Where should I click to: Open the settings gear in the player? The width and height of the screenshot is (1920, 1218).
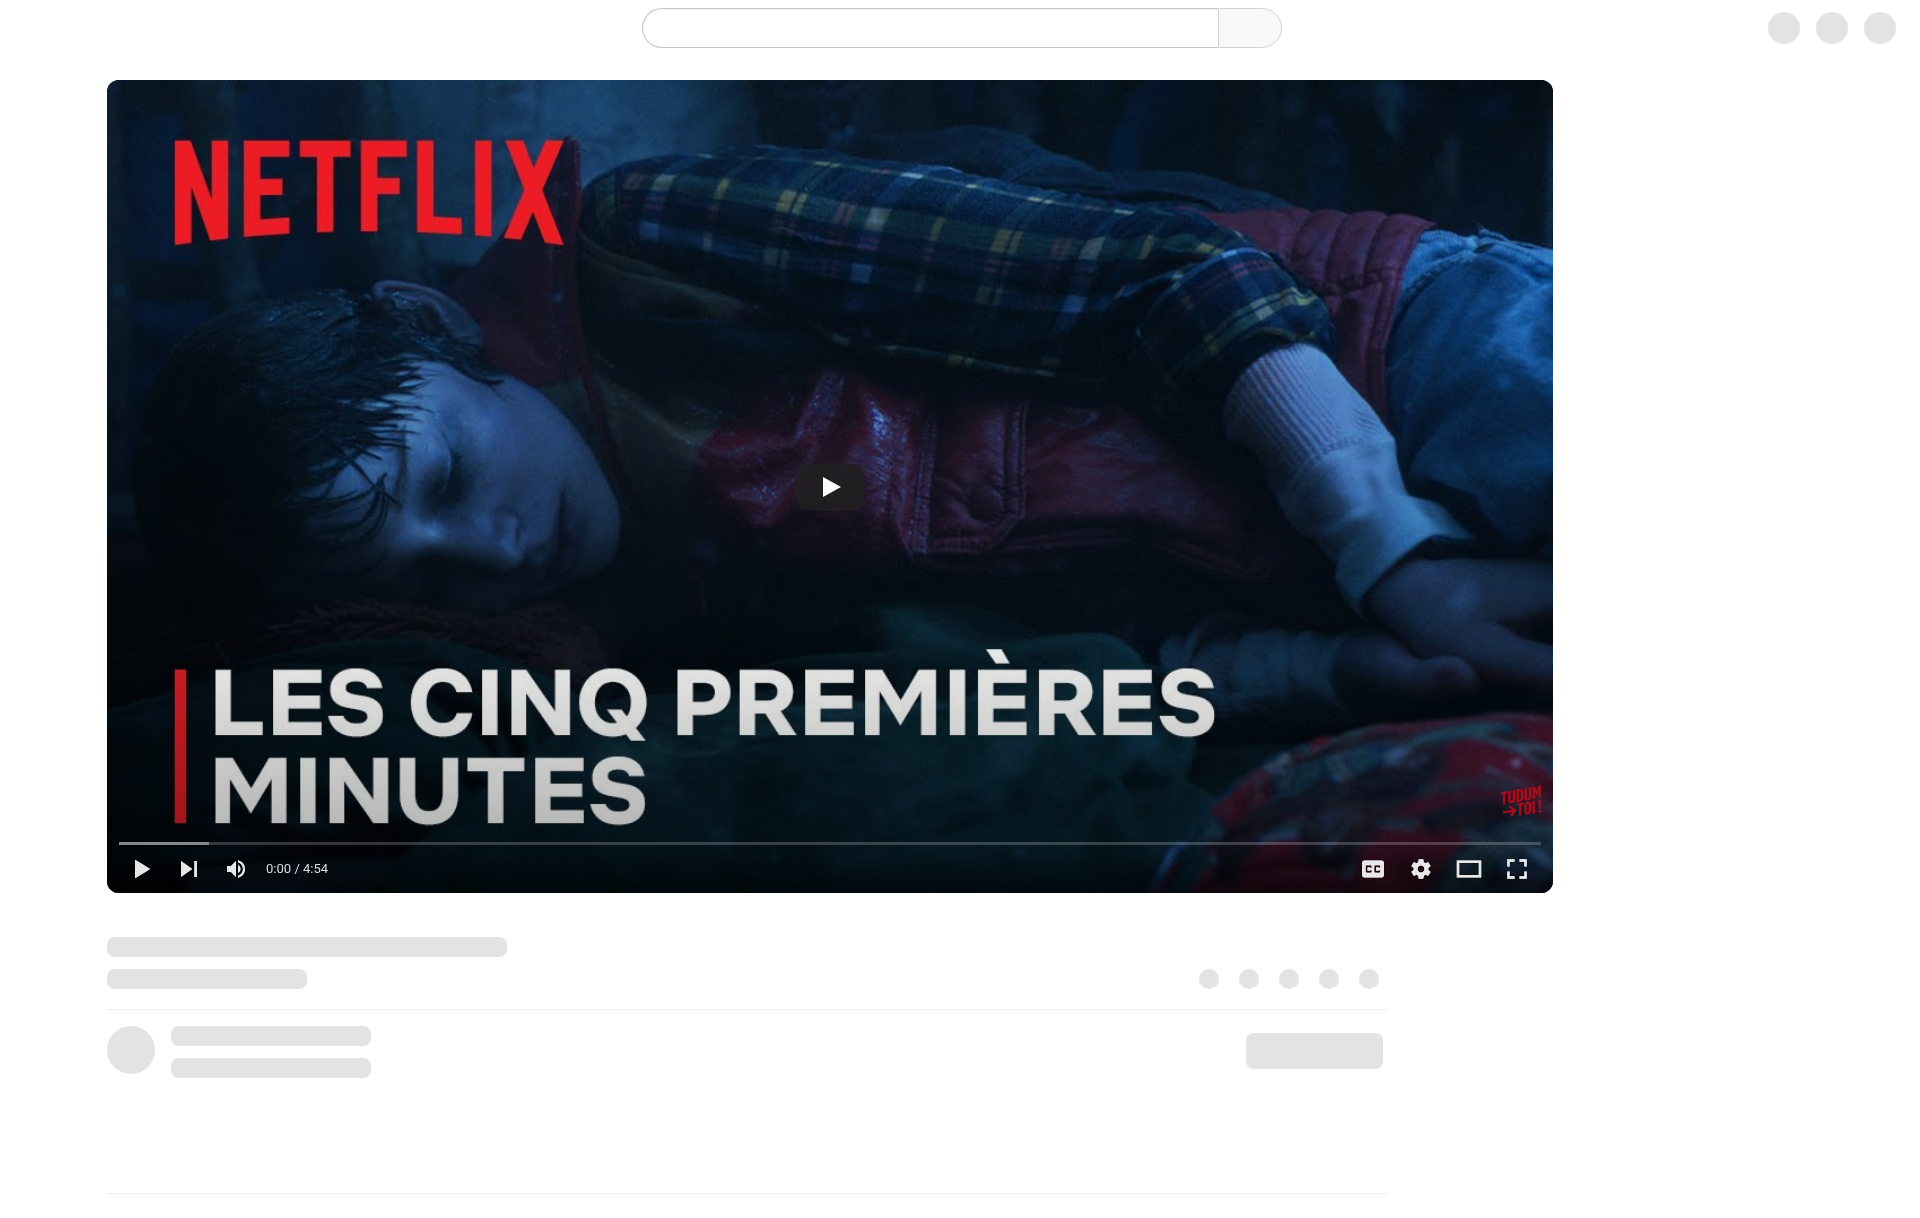[1421, 869]
